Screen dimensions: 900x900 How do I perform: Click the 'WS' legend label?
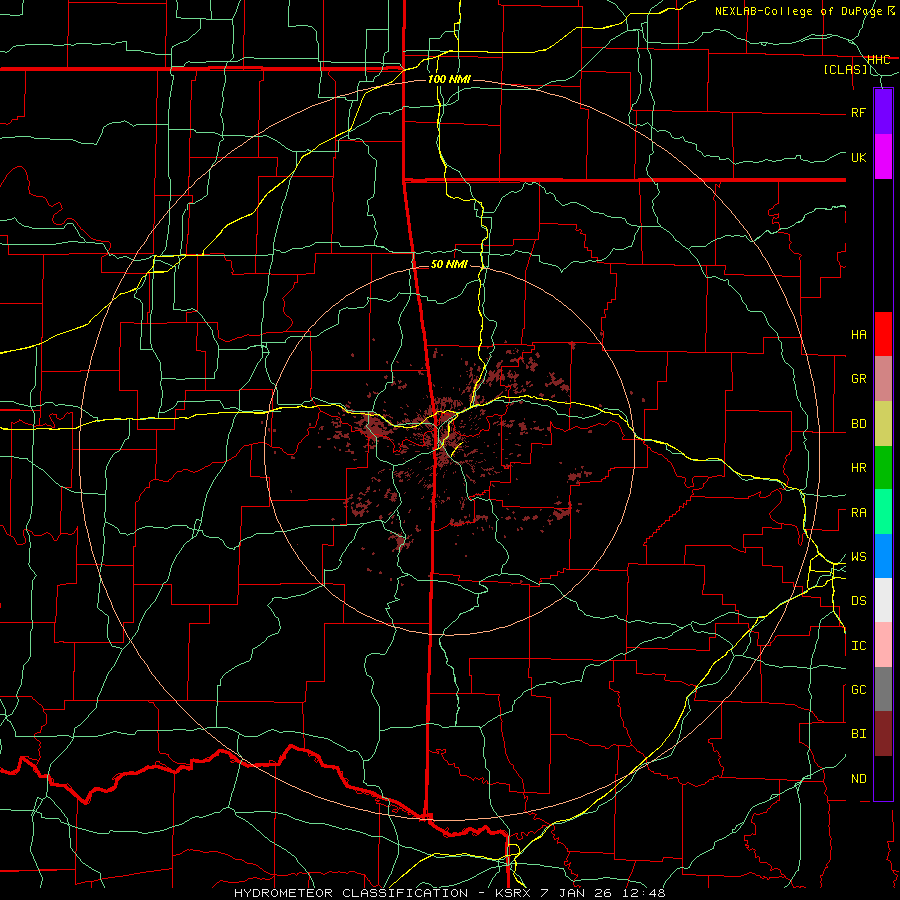pyautogui.click(x=858, y=557)
